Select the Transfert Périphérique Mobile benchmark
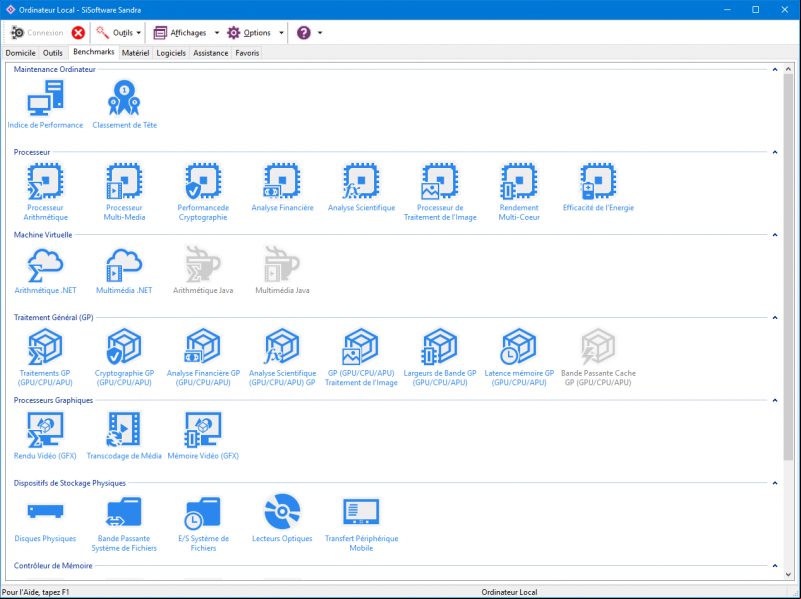 click(361, 523)
